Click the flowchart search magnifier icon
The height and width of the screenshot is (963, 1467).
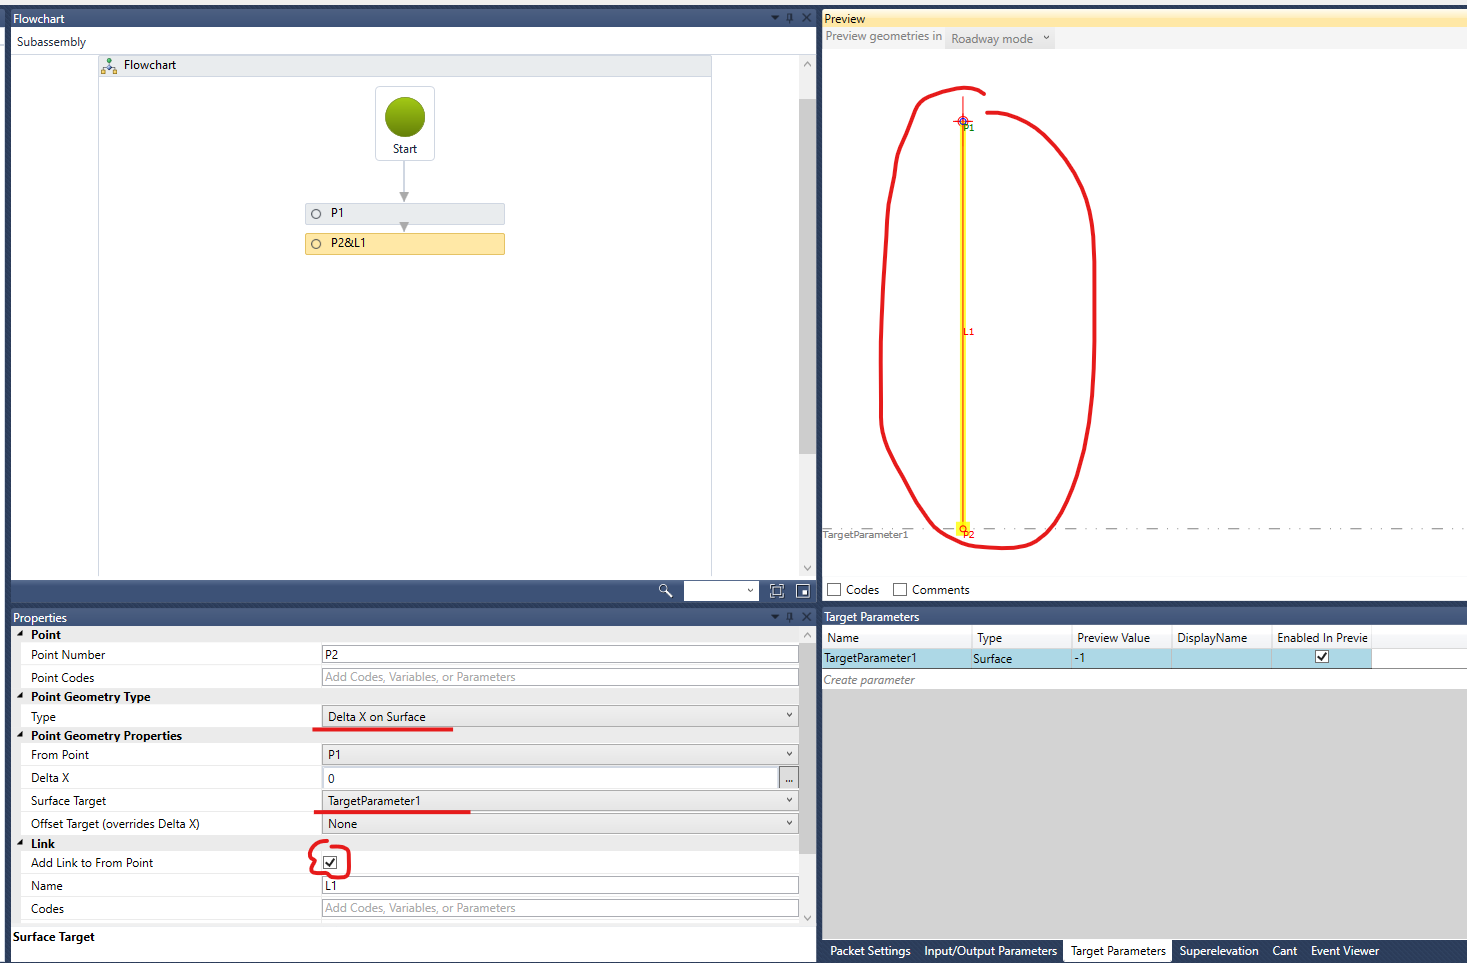(x=665, y=591)
